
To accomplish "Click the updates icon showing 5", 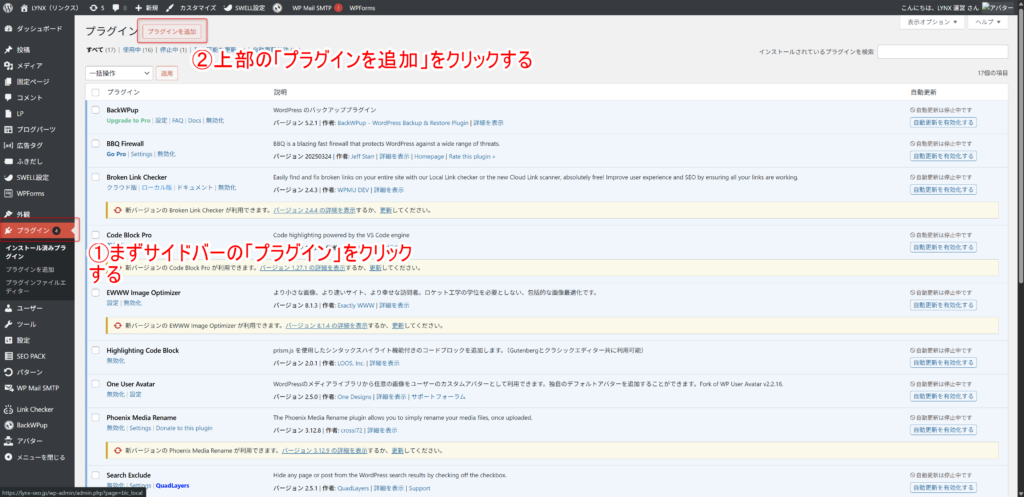I will pyautogui.click(x=96, y=7).
